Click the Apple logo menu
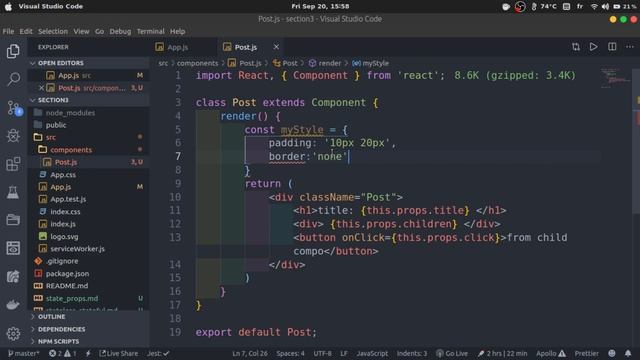 [x=8, y=7]
